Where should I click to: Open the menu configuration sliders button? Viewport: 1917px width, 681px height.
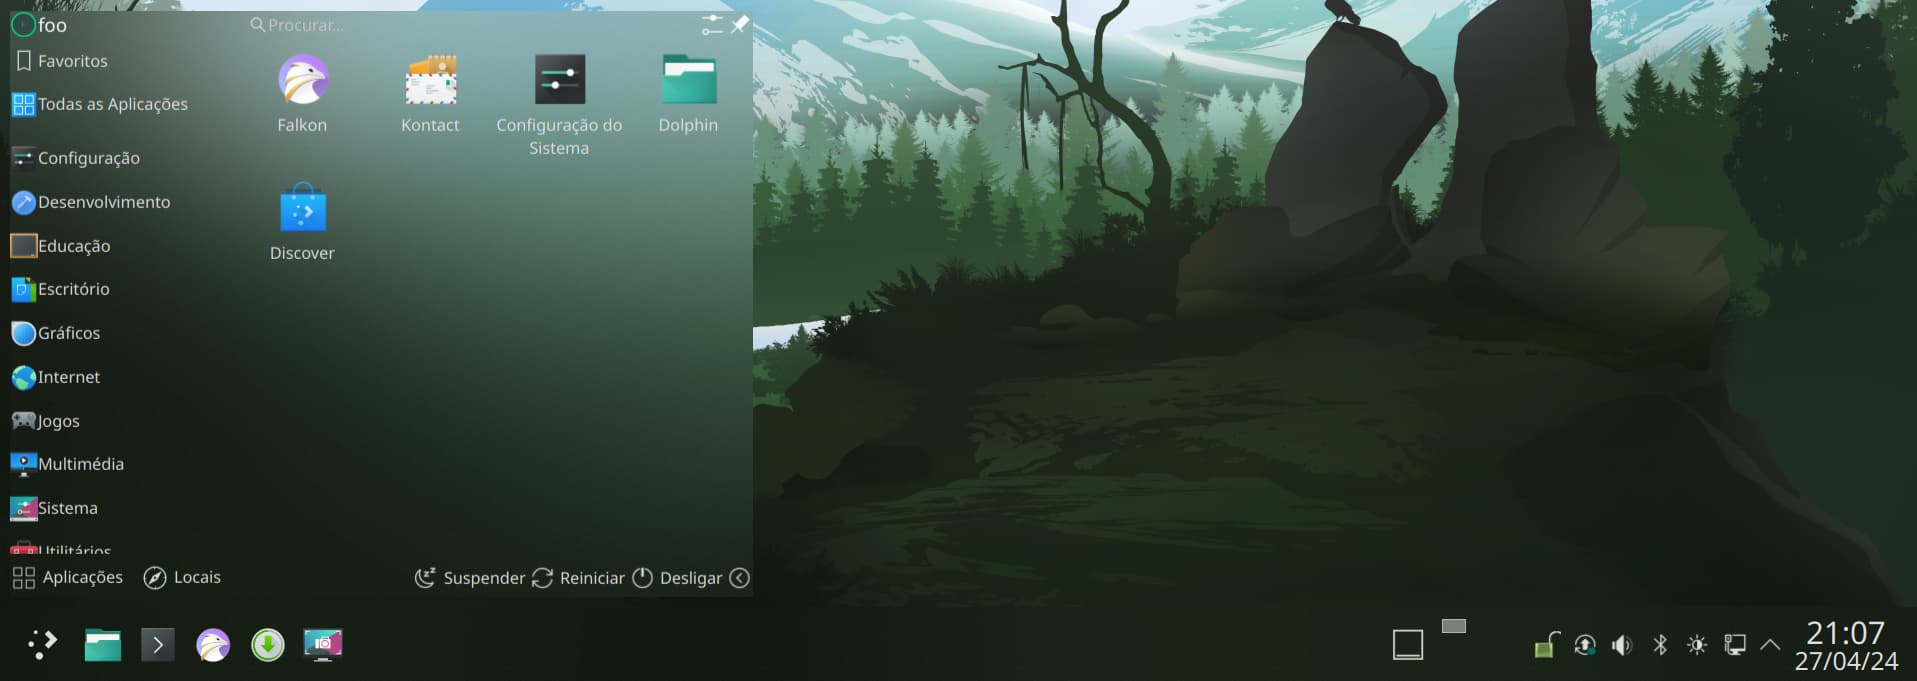711,25
